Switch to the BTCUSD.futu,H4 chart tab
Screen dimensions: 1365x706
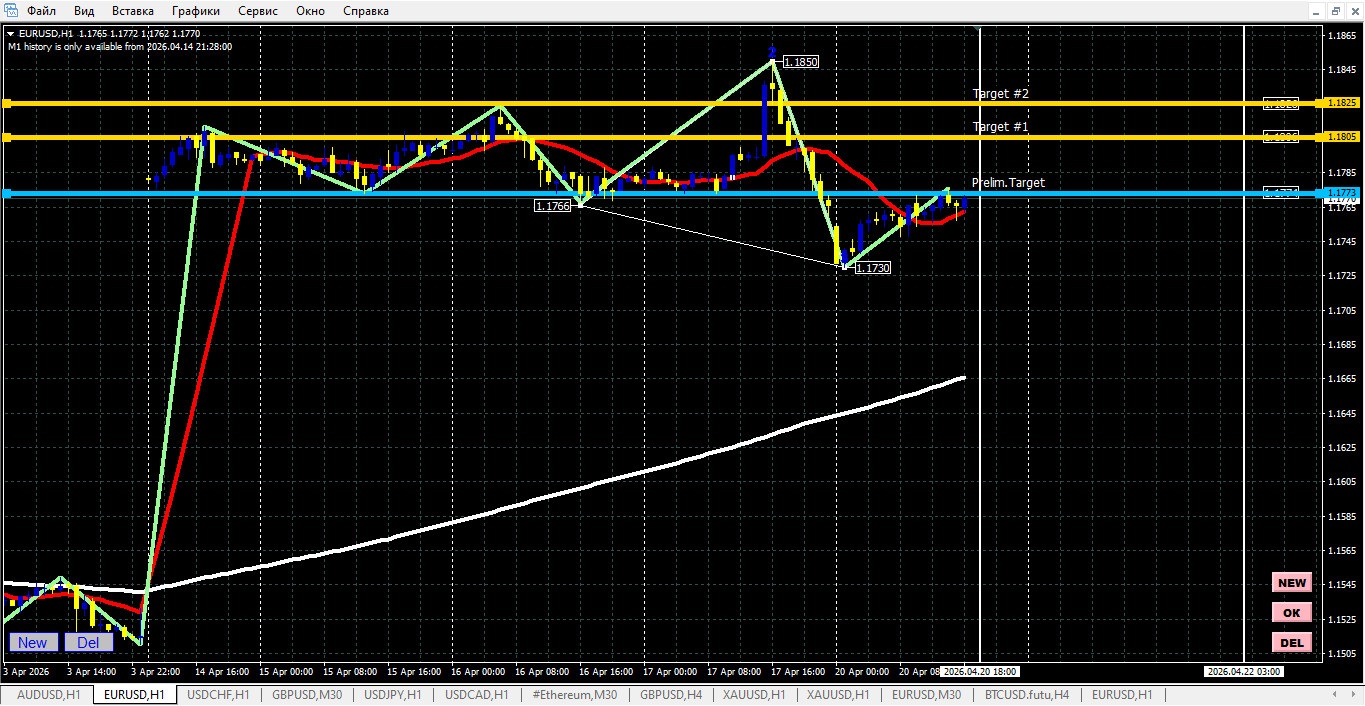[x=1027, y=695]
